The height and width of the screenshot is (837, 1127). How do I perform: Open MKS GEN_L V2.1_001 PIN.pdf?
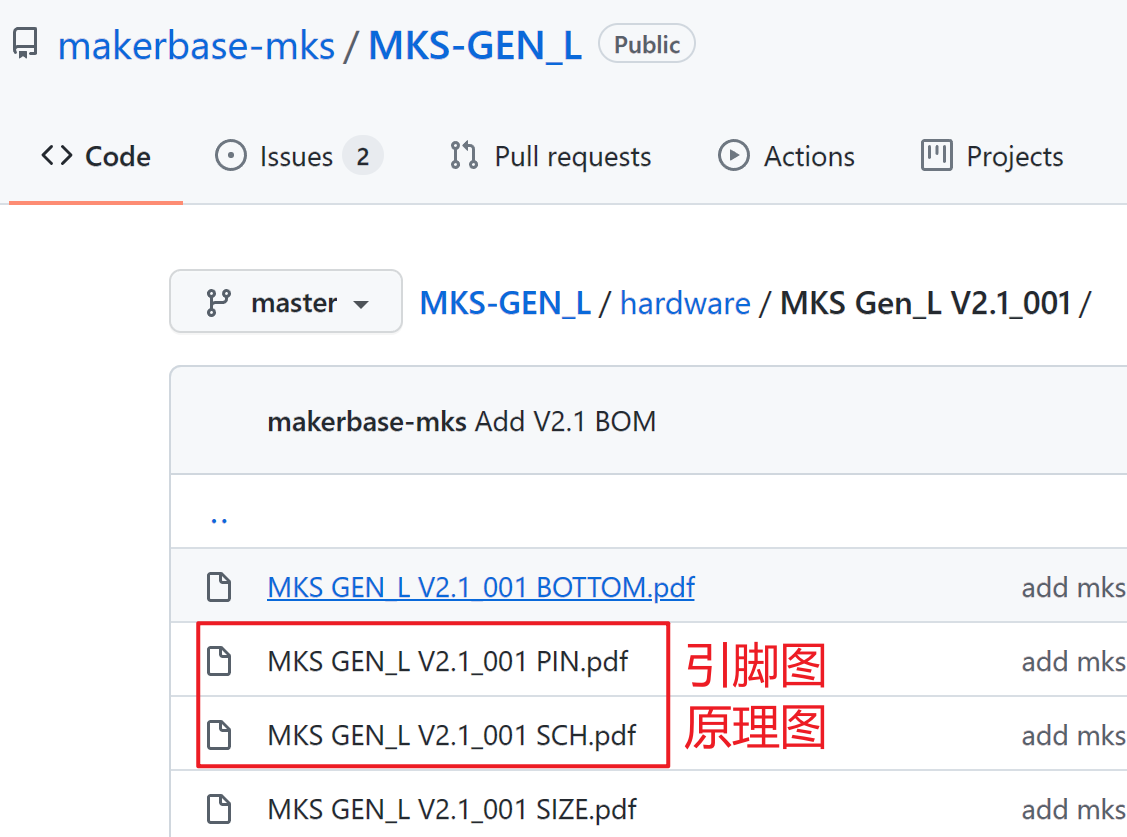[x=448, y=662]
